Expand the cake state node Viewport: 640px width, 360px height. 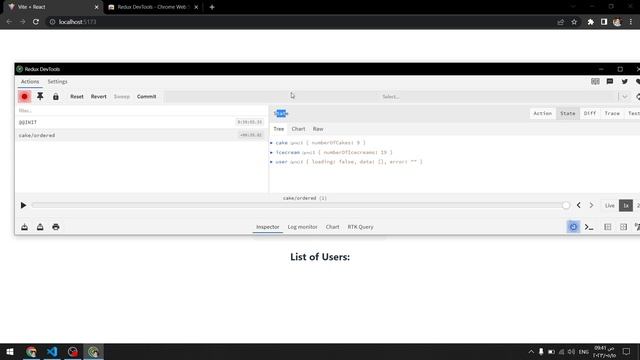[x=271, y=143]
